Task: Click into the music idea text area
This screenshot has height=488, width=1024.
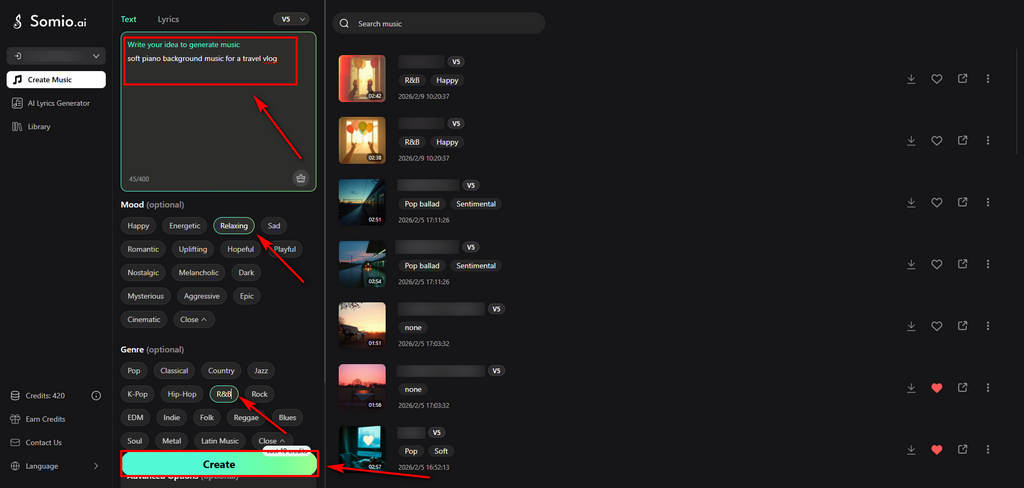Action: point(219,112)
